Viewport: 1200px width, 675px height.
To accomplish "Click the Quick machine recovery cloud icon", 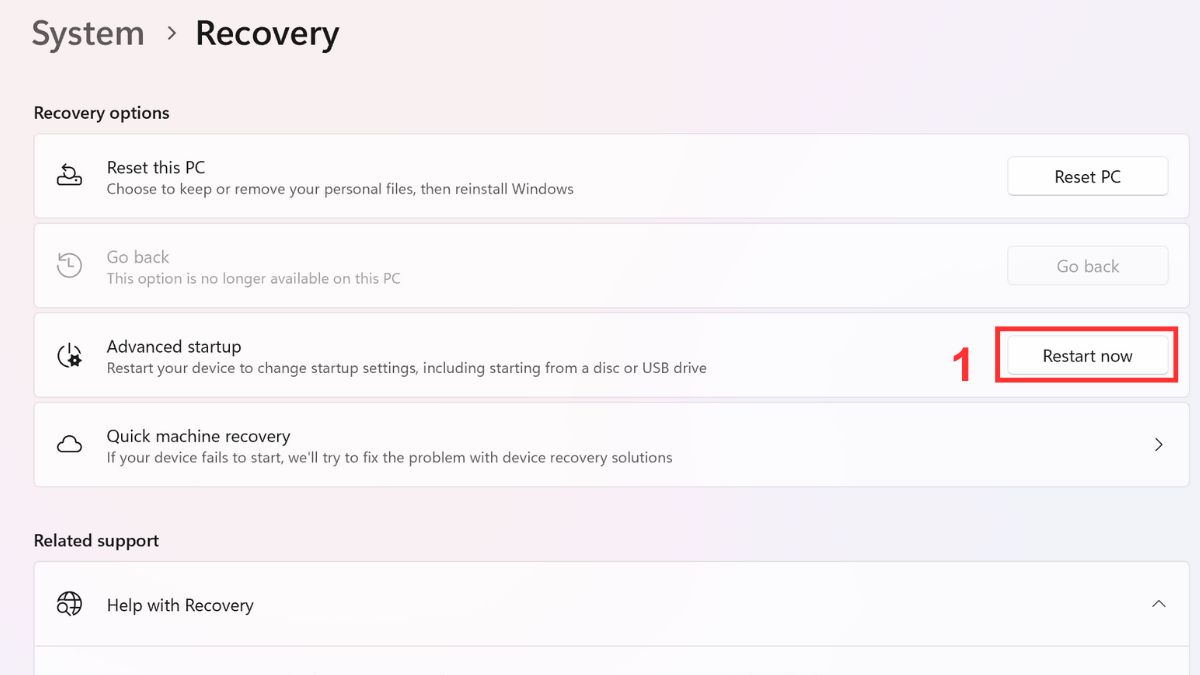I will pos(69,444).
